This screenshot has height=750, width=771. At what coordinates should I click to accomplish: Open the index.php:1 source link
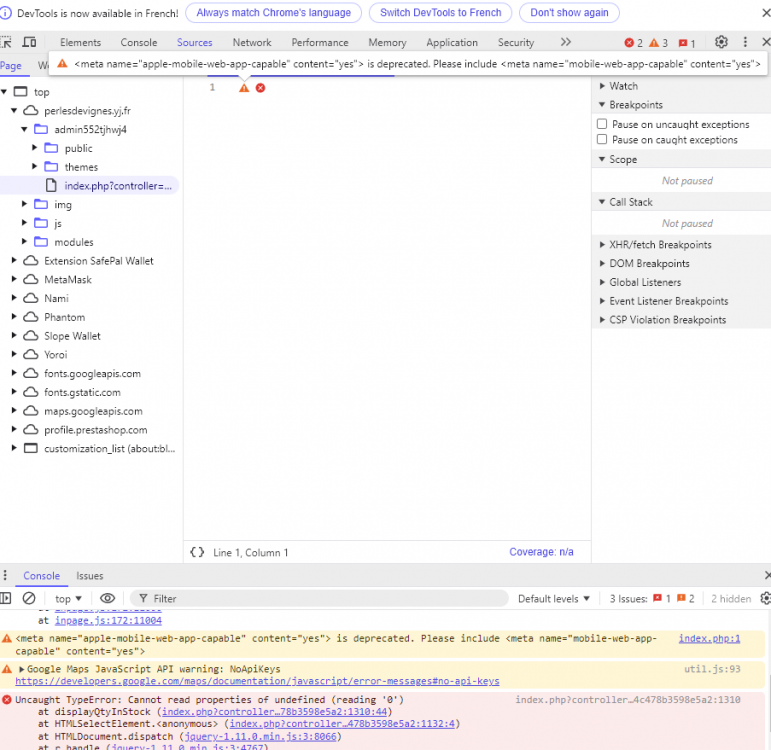click(x=709, y=638)
